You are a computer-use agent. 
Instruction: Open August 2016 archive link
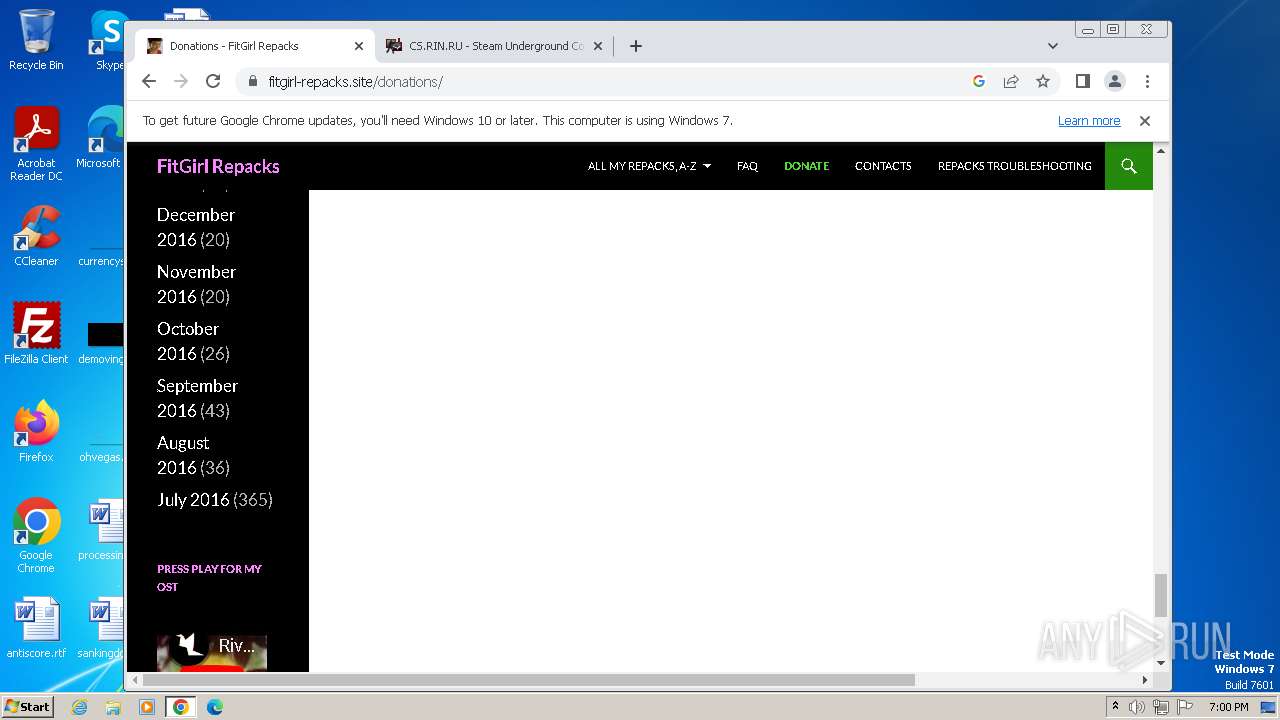point(183,455)
